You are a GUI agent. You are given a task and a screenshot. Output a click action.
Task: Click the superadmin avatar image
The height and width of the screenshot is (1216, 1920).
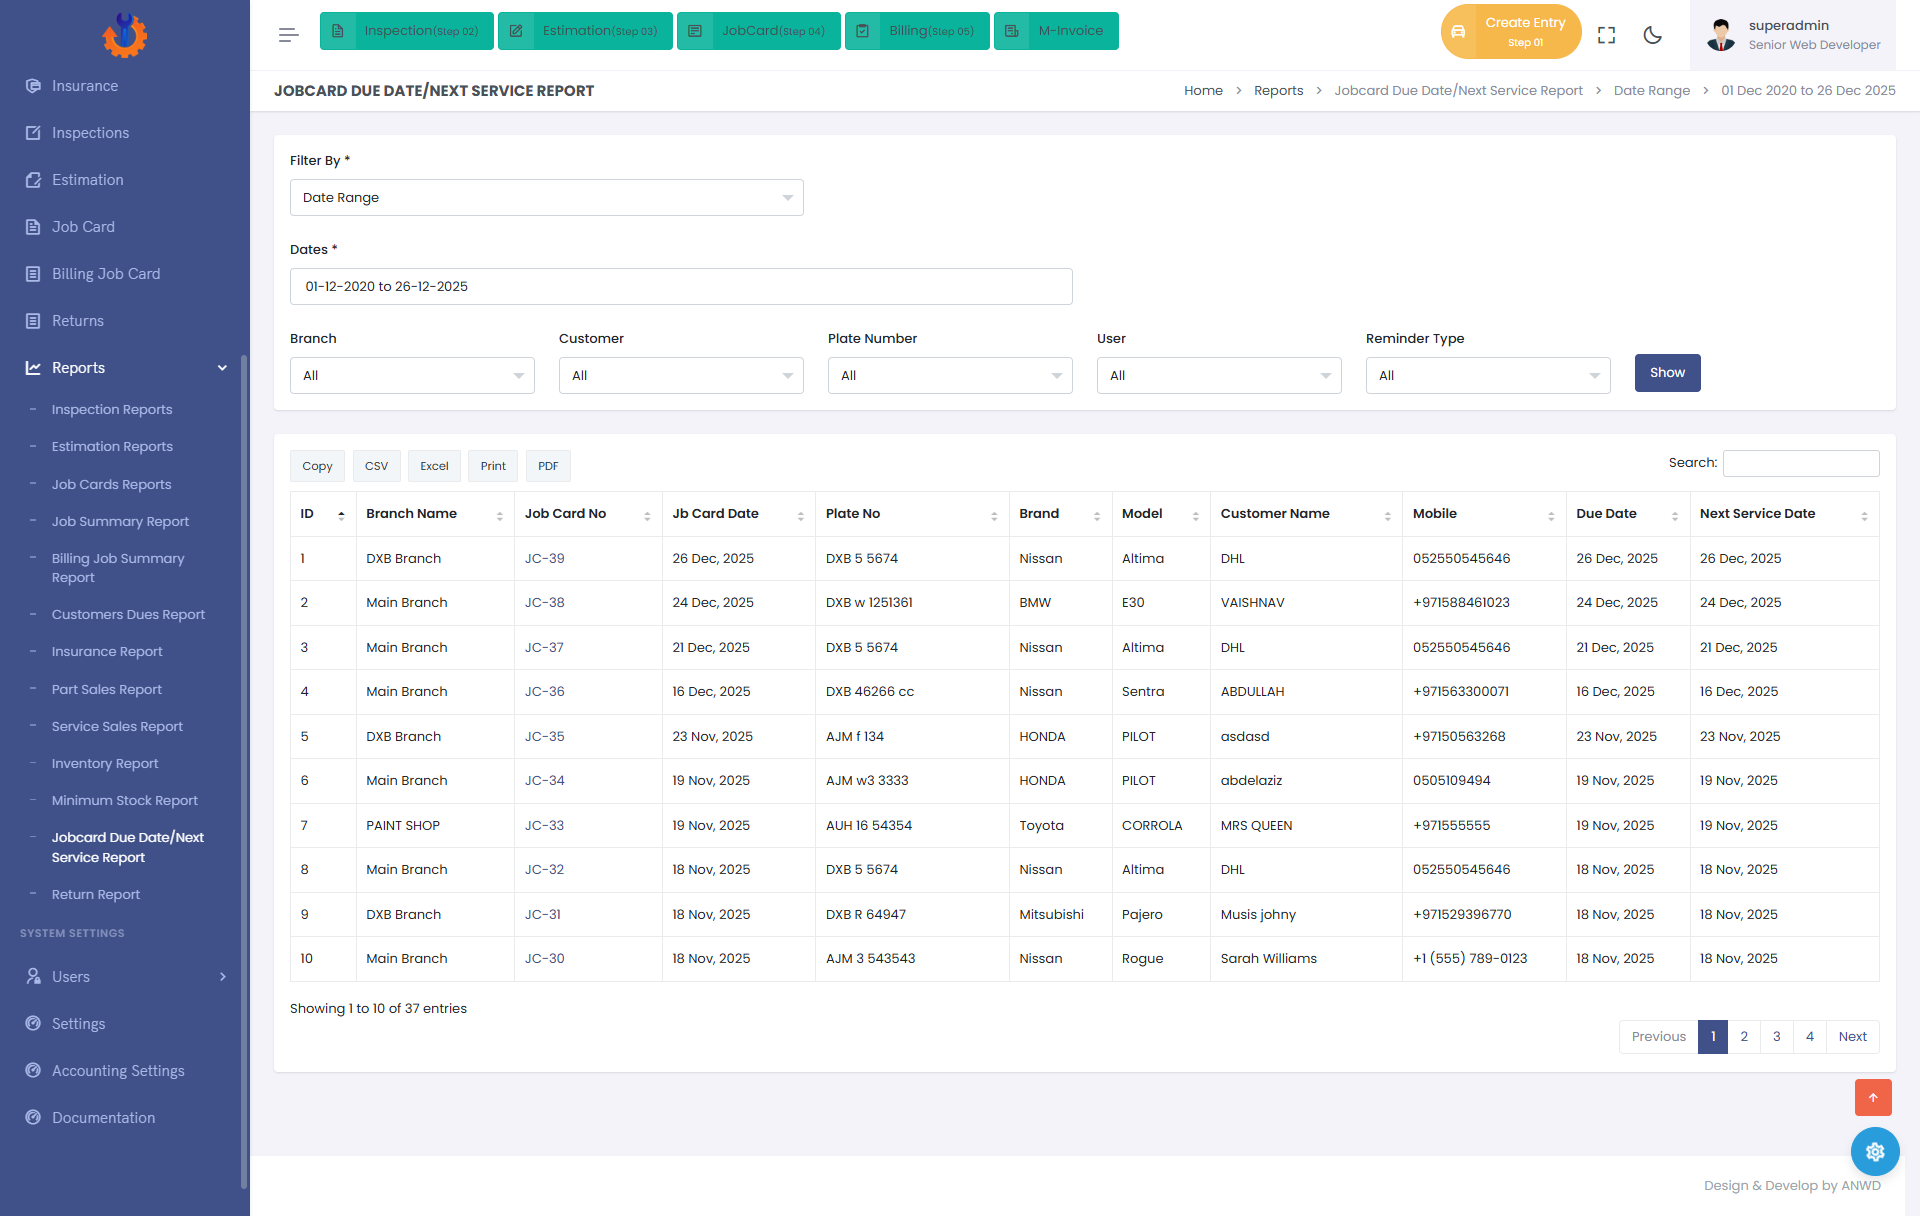(x=1721, y=35)
